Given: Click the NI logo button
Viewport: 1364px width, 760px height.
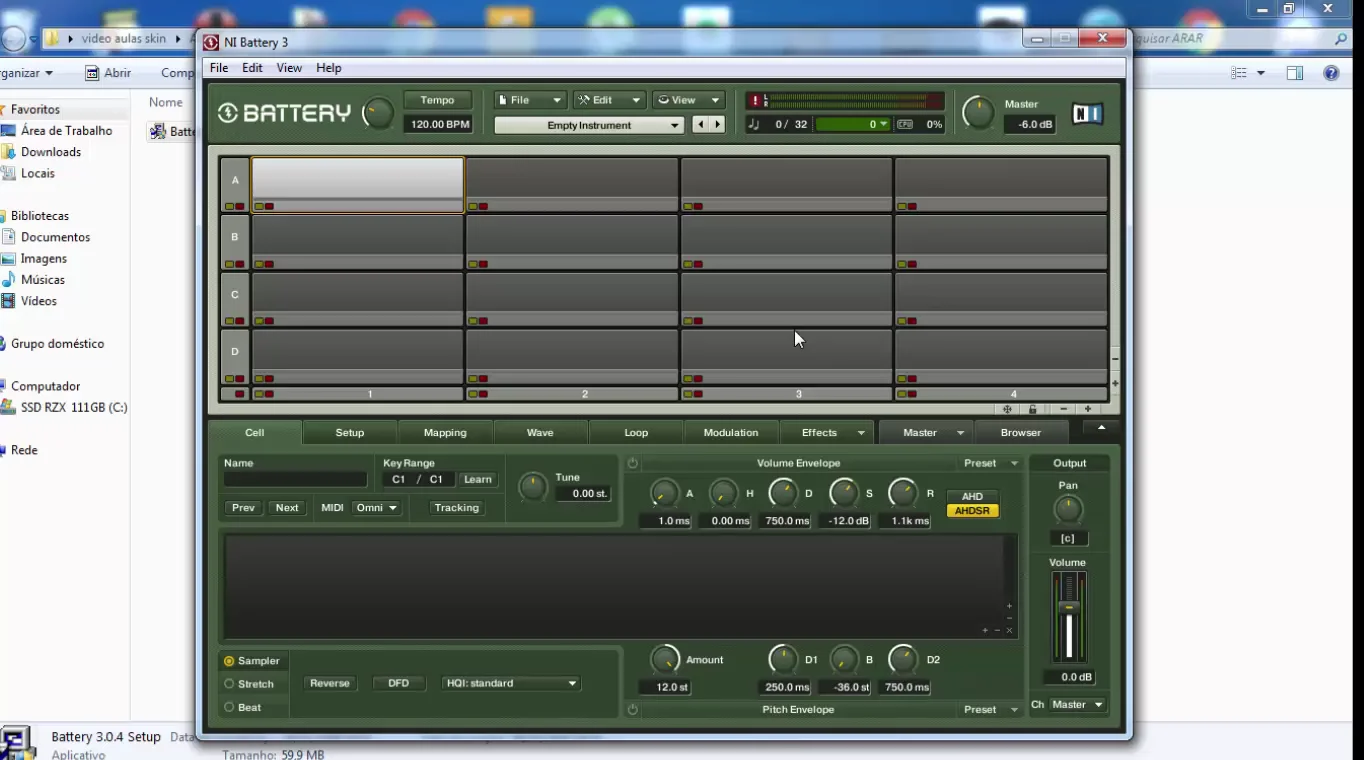Looking at the screenshot, I should (1087, 114).
